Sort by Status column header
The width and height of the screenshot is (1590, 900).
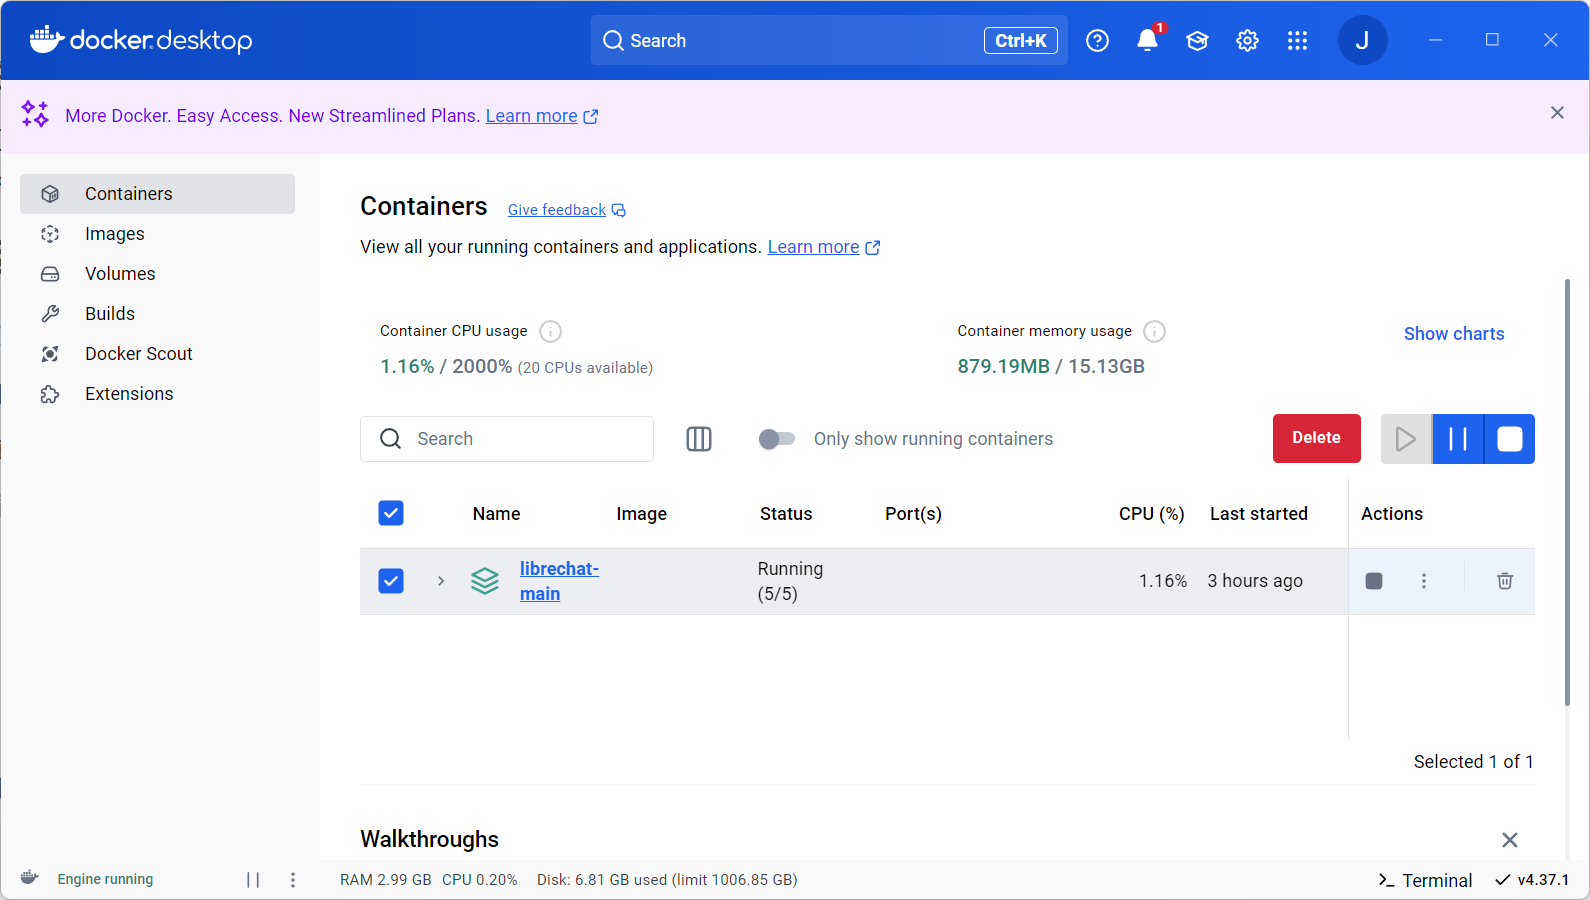click(786, 514)
